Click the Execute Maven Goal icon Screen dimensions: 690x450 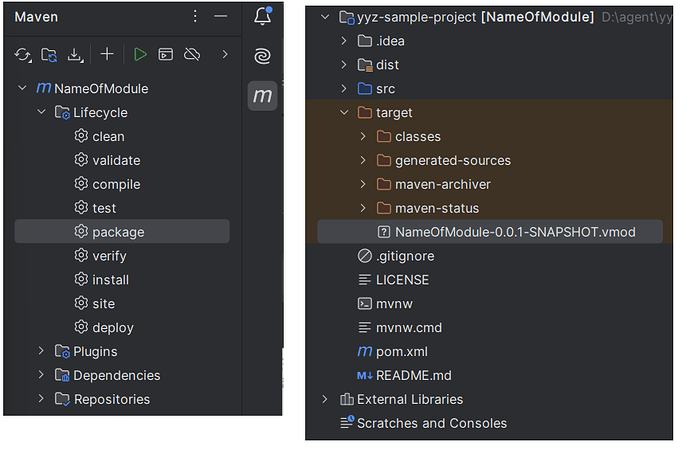coord(165,55)
